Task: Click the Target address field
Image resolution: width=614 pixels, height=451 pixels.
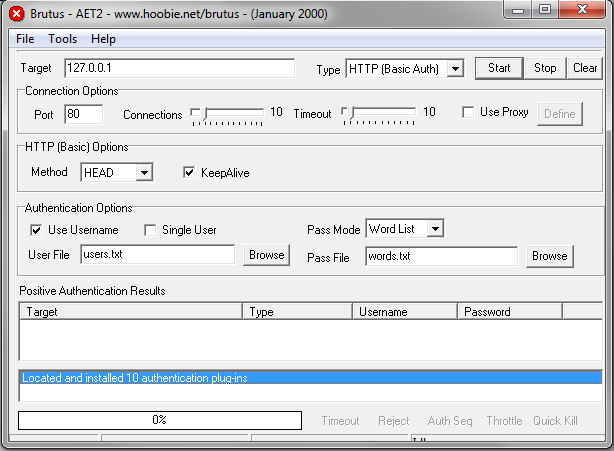Action: [179, 68]
